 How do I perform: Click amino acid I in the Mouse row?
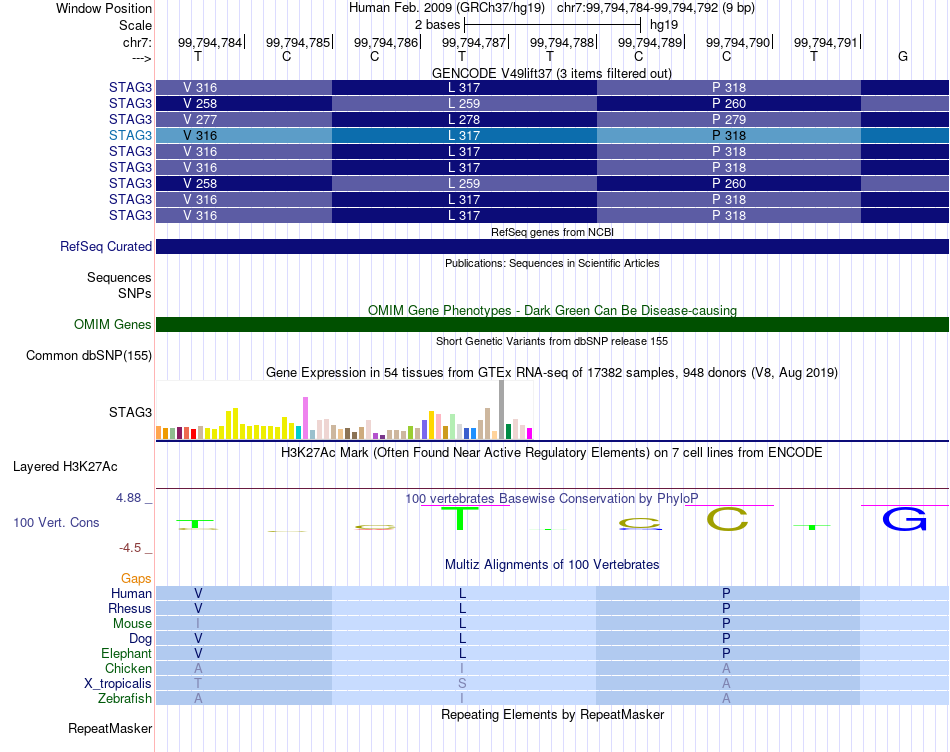(198, 624)
